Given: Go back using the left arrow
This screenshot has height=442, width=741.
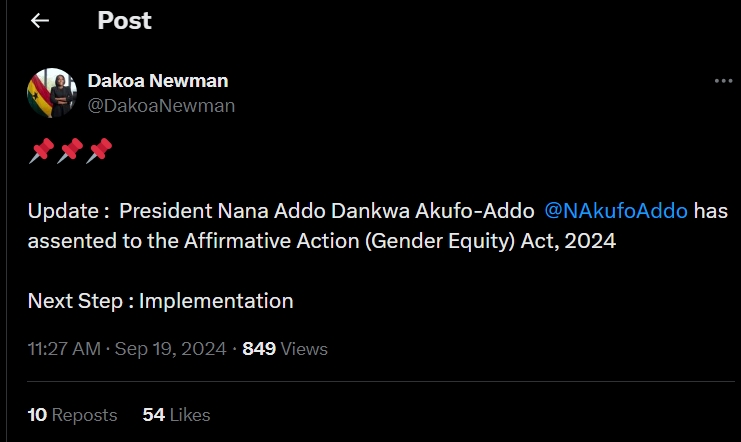Looking at the screenshot, I should (x=40, y=21).
